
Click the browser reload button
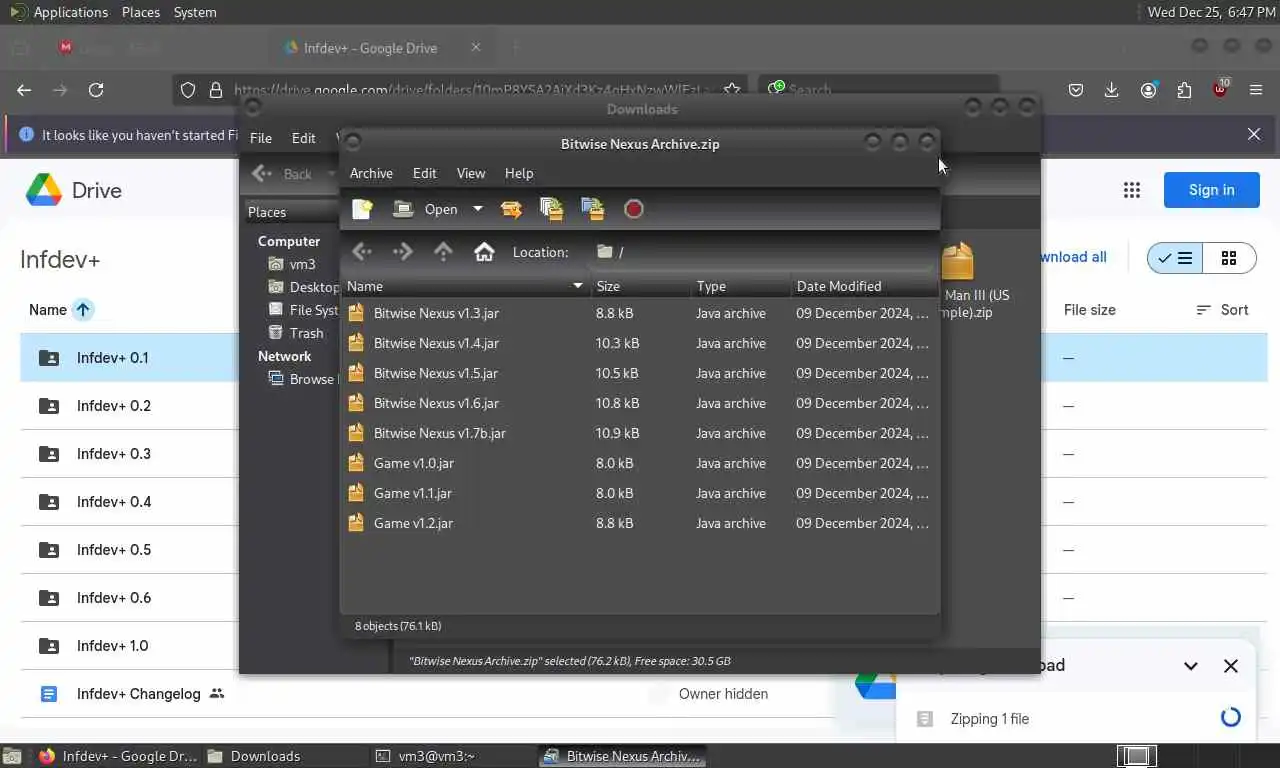click(96, 90)
